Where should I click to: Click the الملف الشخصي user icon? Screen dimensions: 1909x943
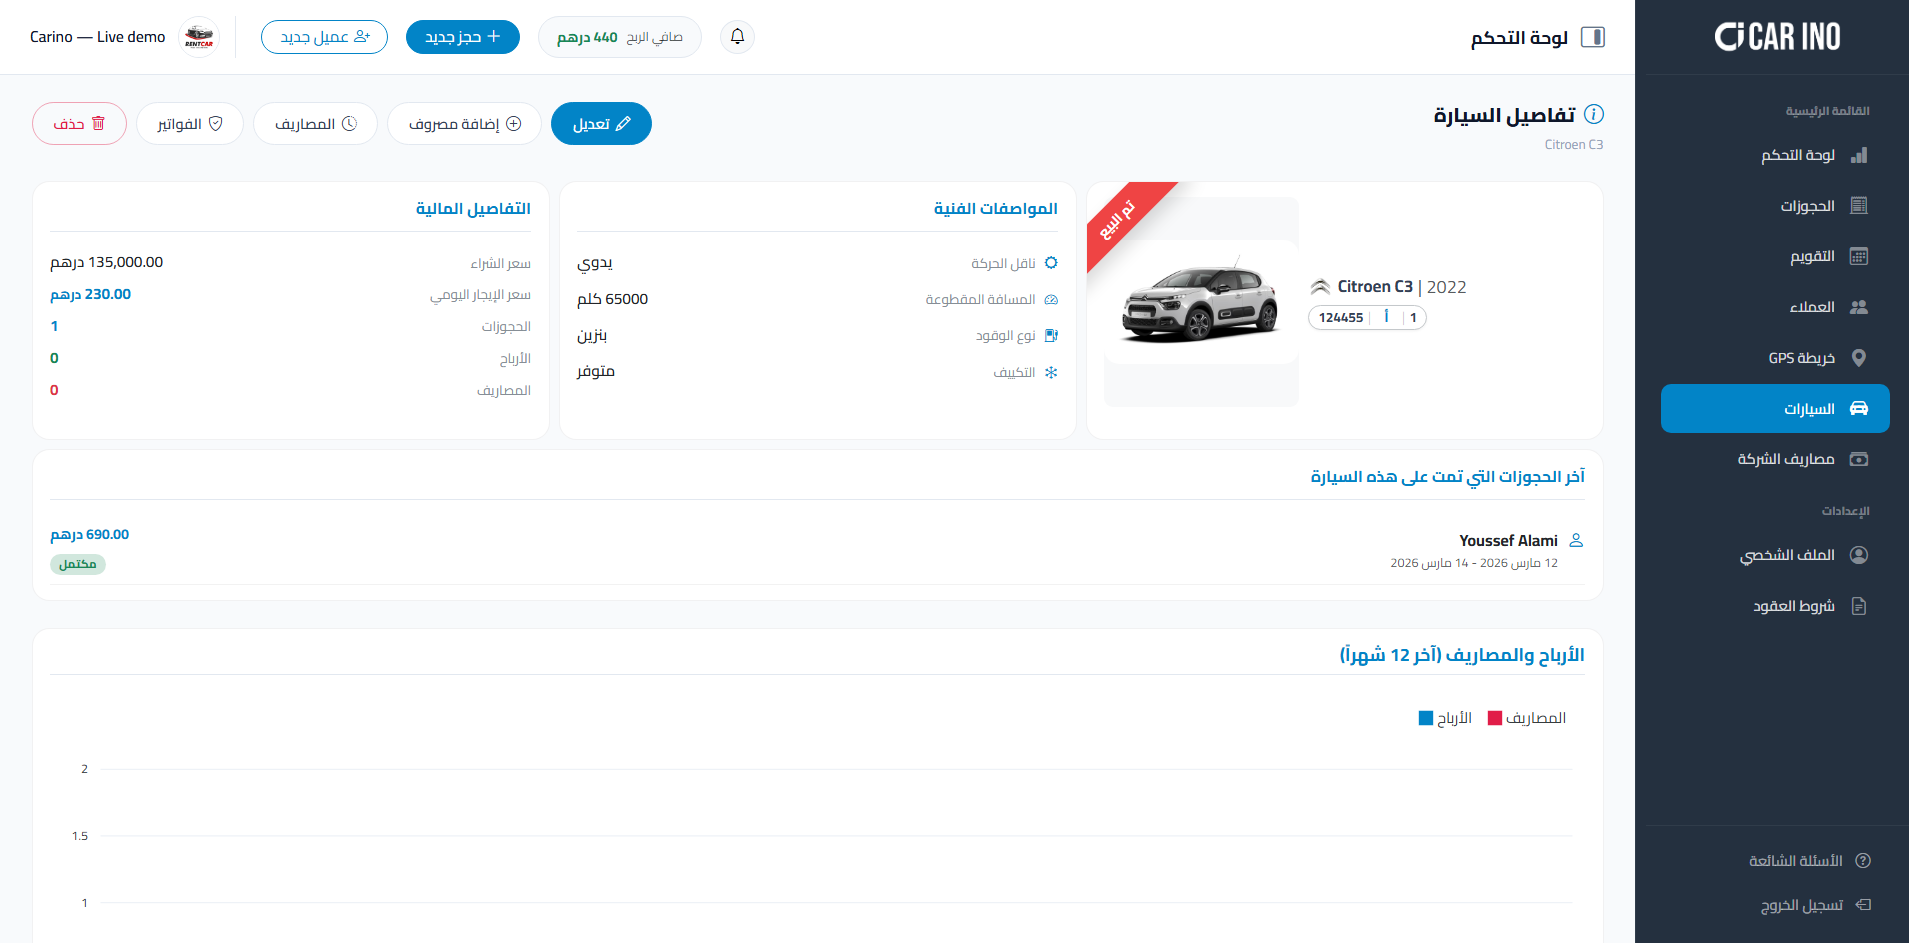(x=1859, y=555)
